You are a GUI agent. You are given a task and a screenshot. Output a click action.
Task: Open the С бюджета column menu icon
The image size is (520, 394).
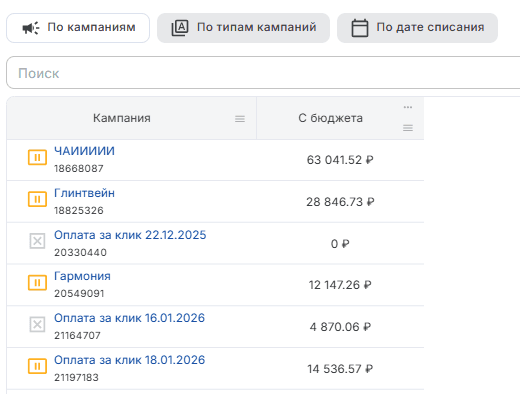coord(408,128)
